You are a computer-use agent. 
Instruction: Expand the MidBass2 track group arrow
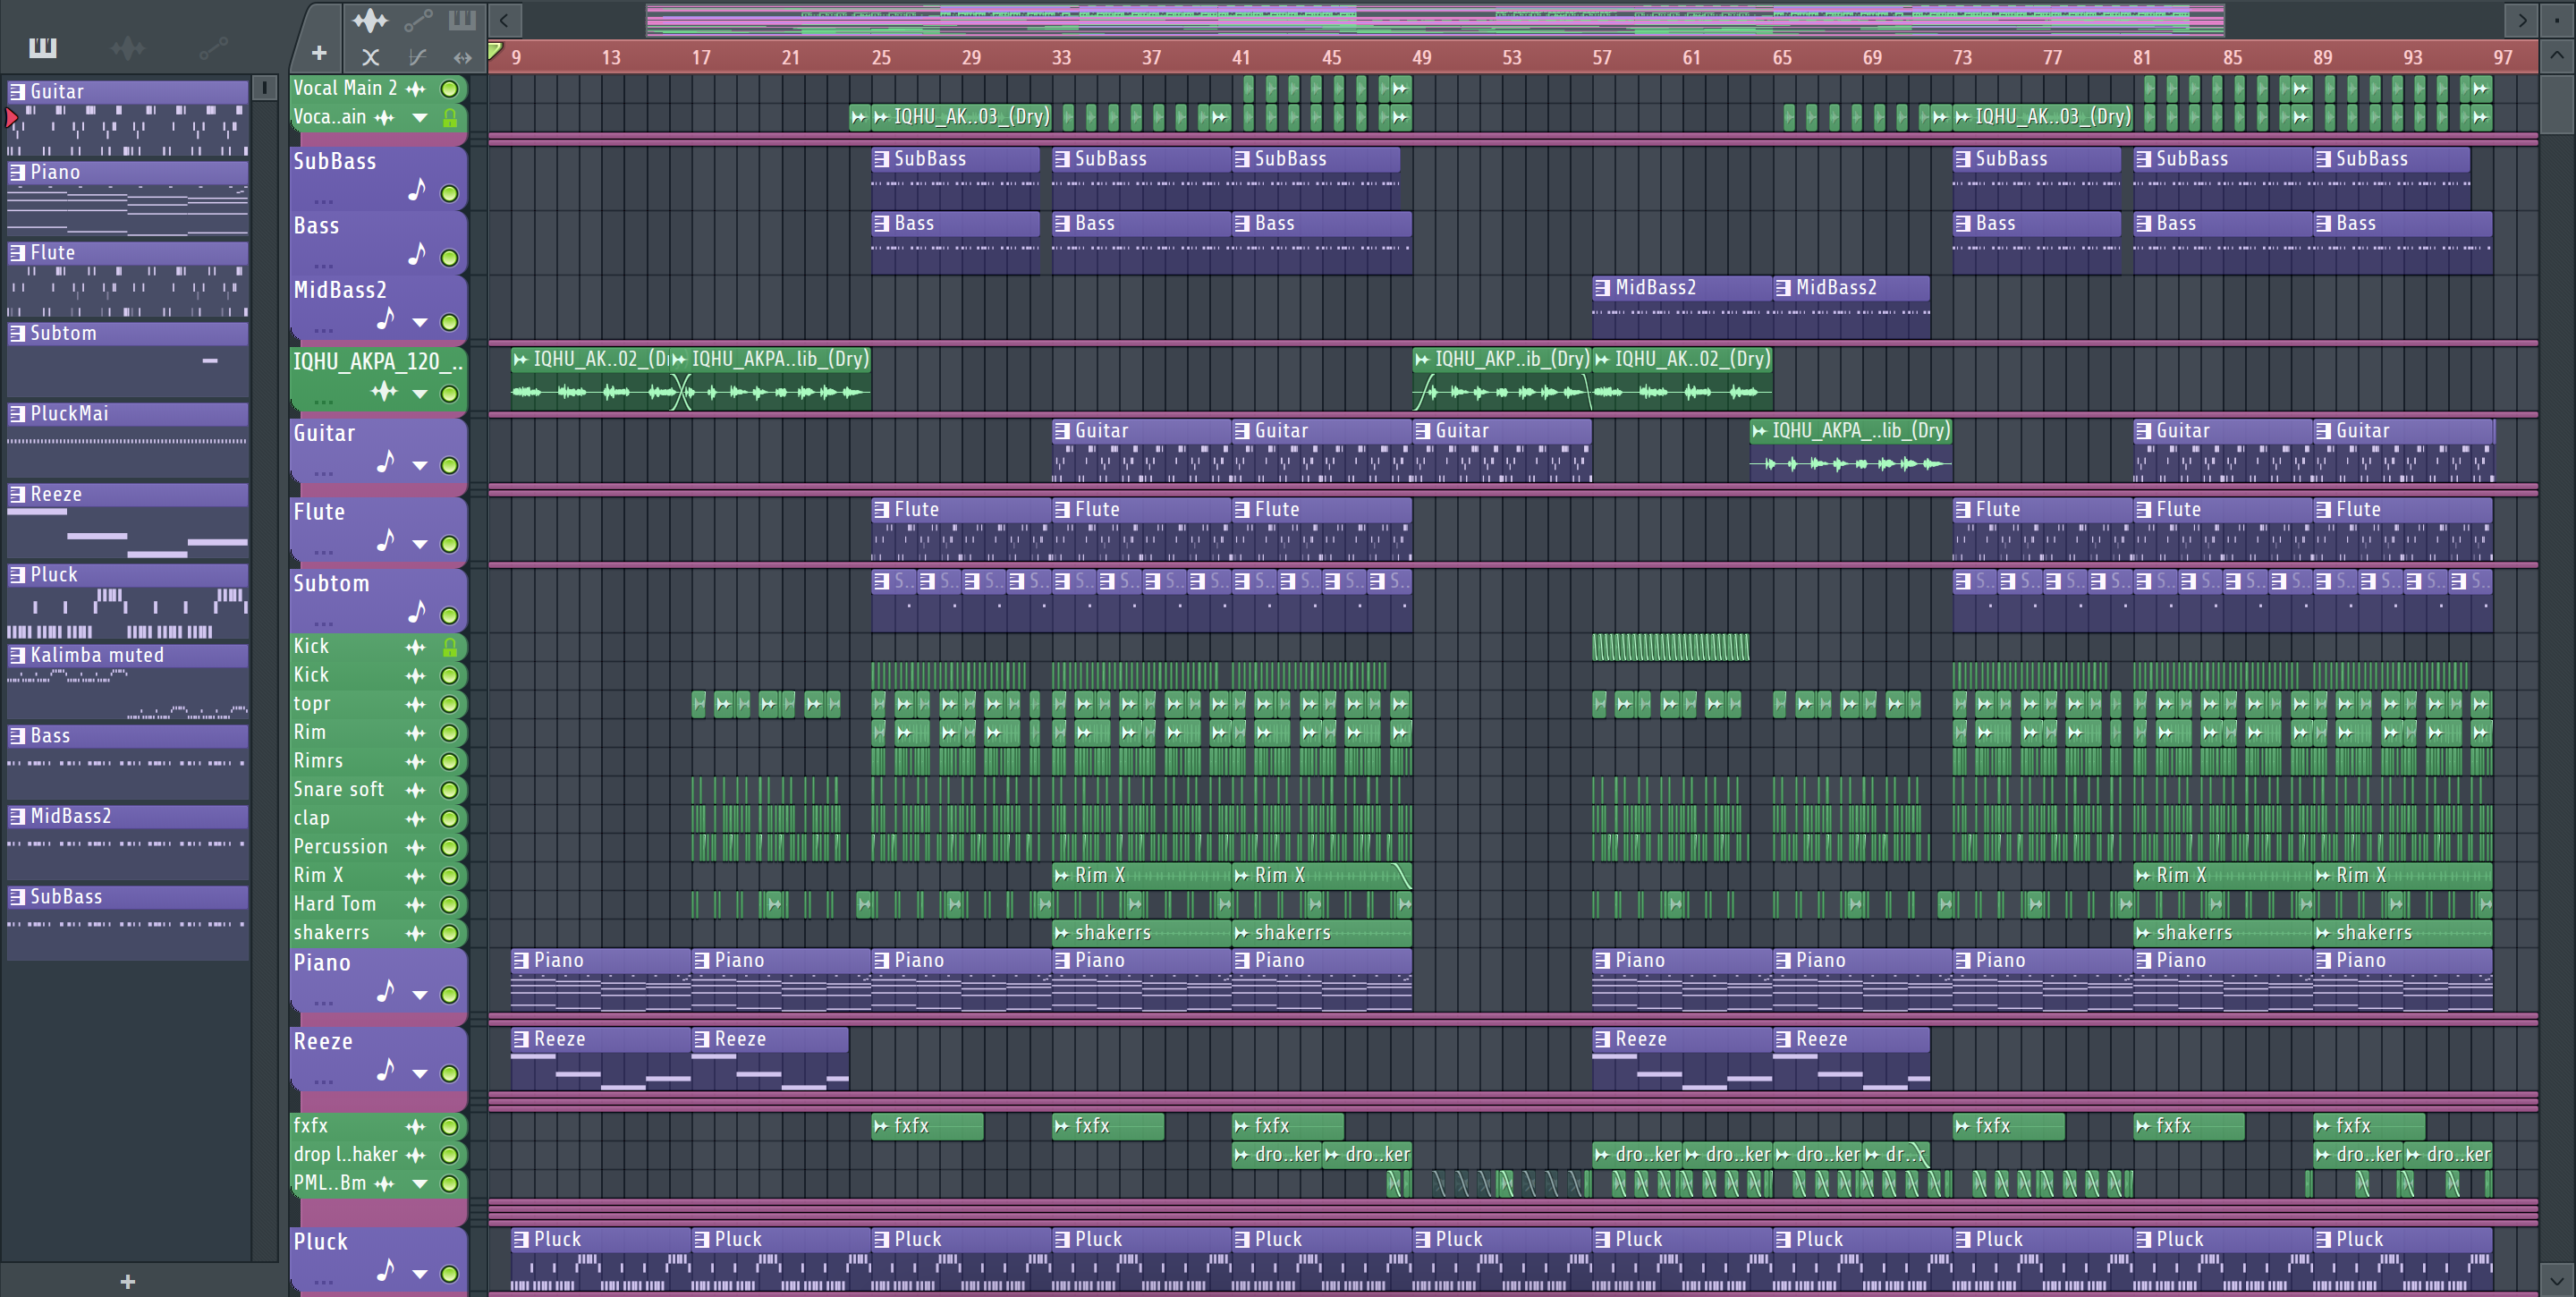click(420, 323)
